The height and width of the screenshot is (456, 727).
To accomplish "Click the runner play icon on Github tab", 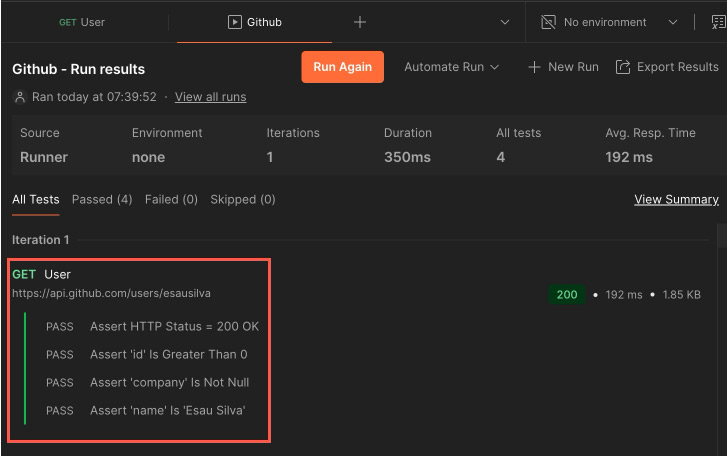I will coord(235,22).
